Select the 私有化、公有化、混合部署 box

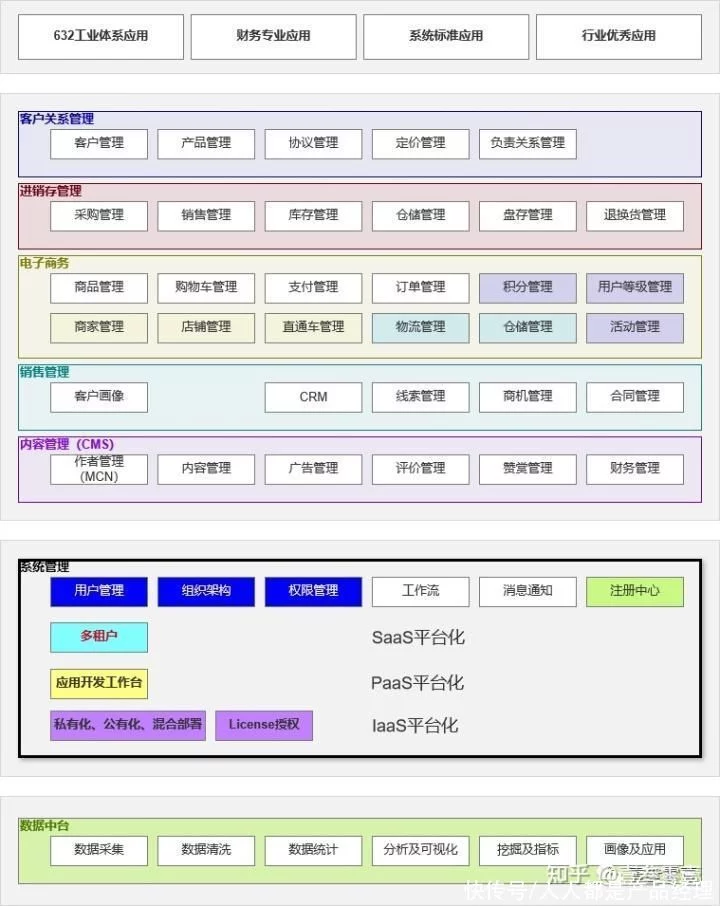(128, 726)
